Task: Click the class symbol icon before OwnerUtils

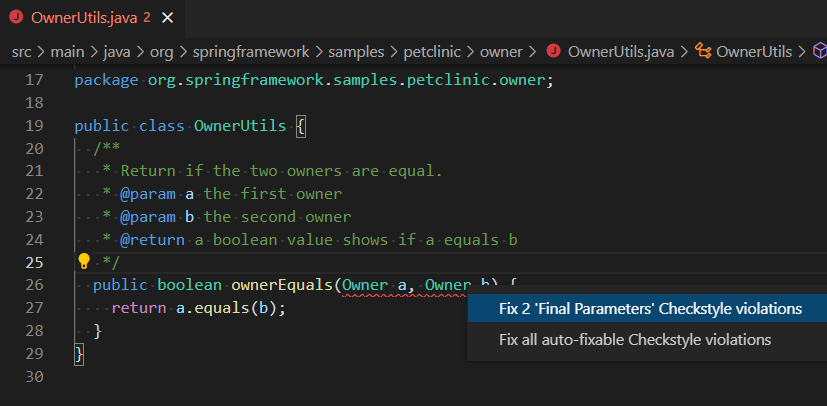Action: click(703, 52)
